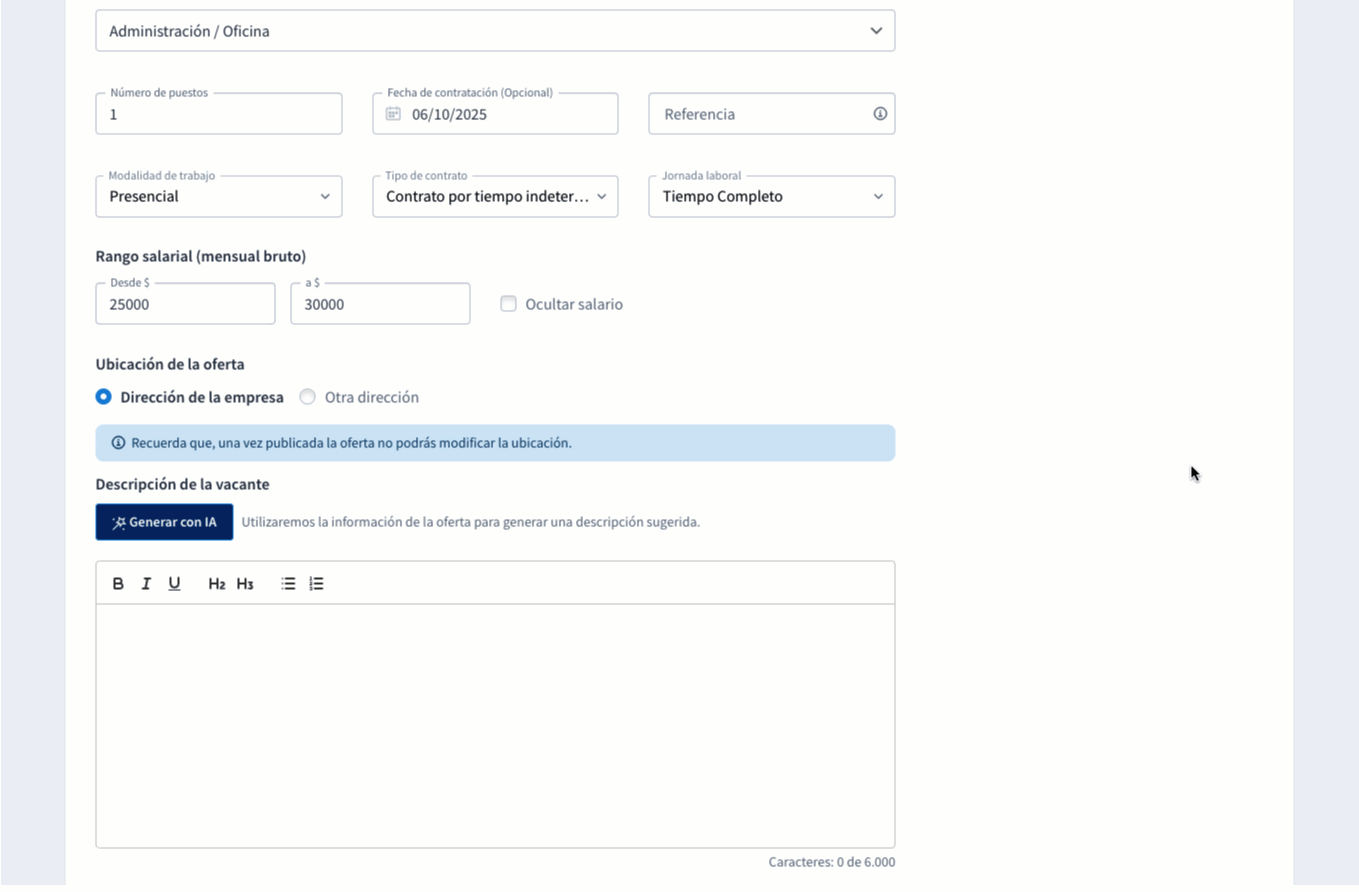Apply H2 heading style

(x=216, y=584)
